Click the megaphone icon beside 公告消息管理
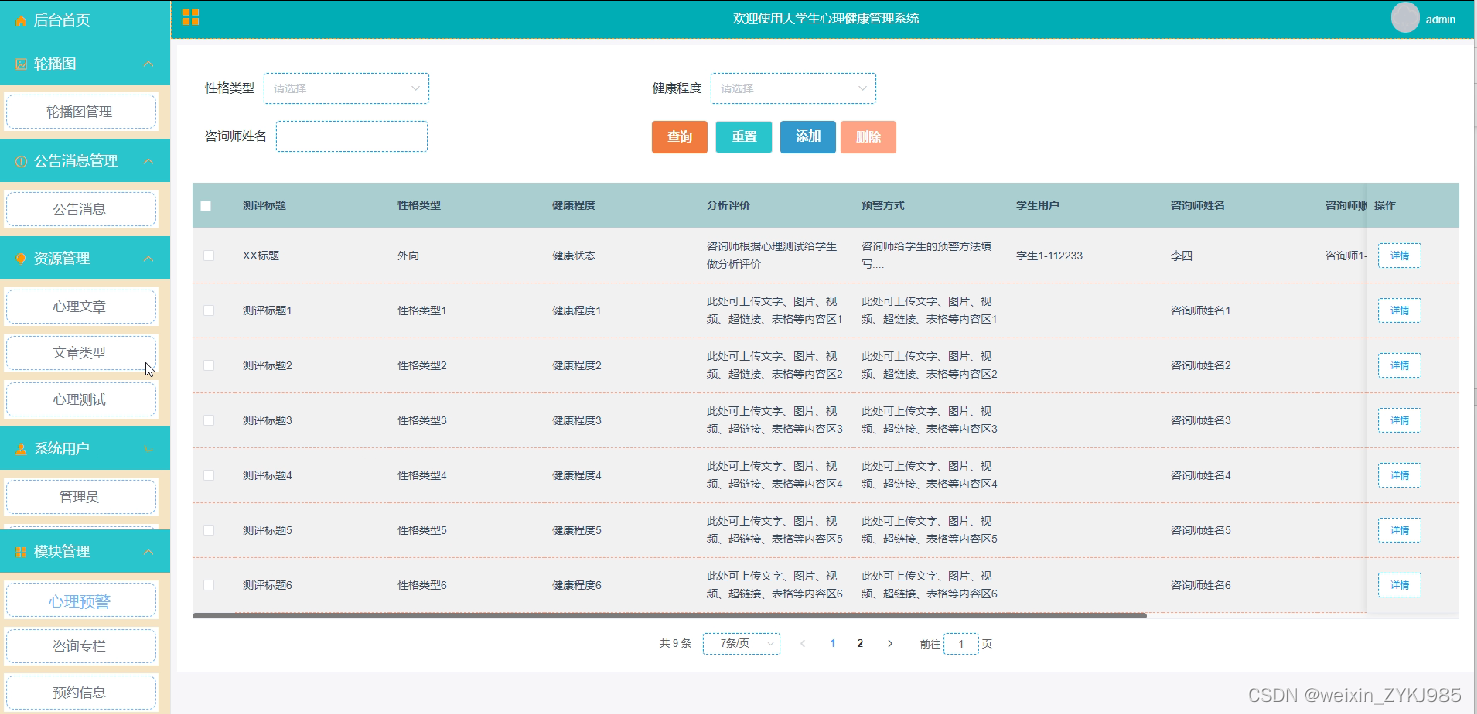 coord(19,160)
